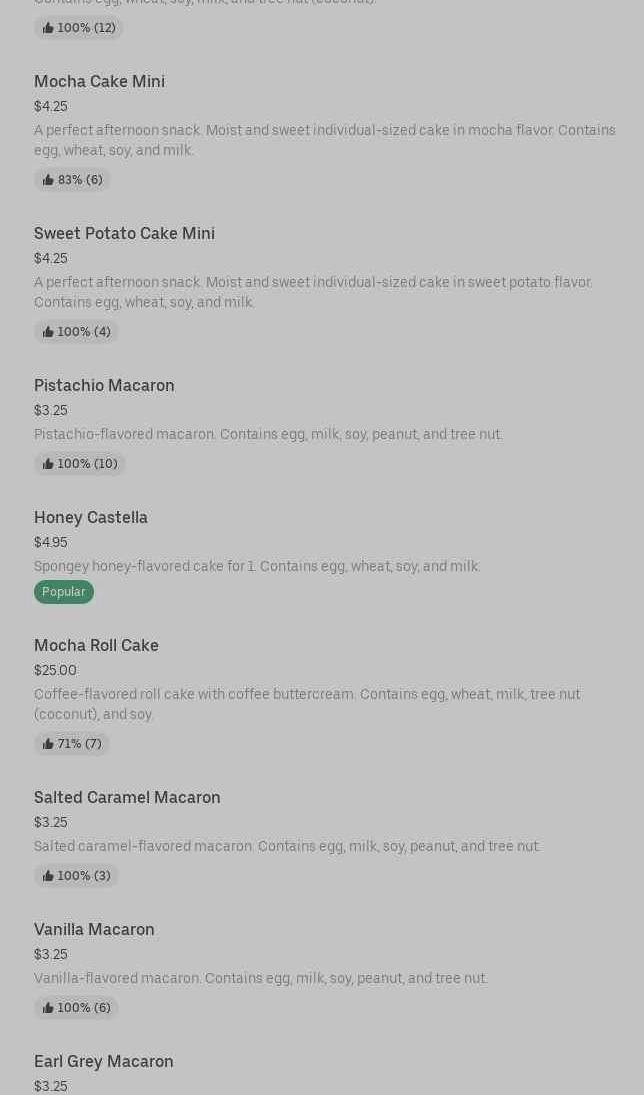Click the 100% (12) thumbs-up icon

(x=48, y=28)
